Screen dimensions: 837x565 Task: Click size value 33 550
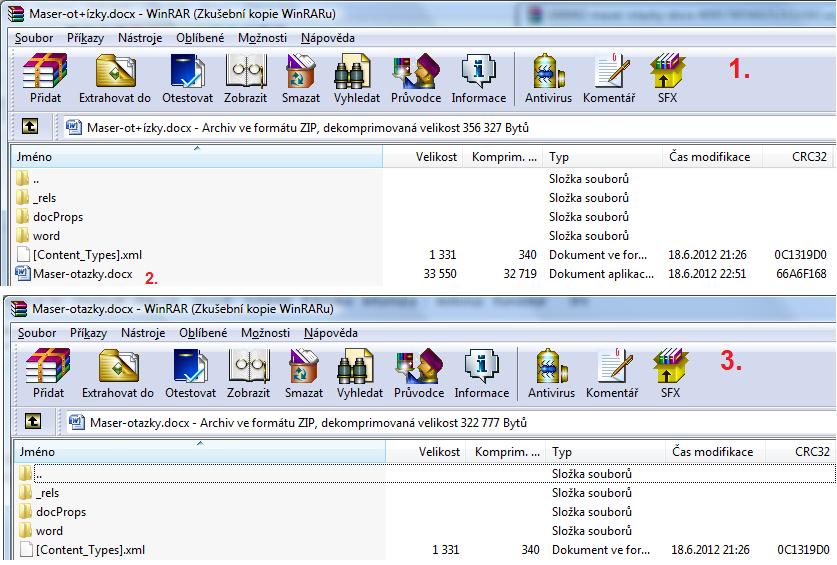[x=440, y=274]
